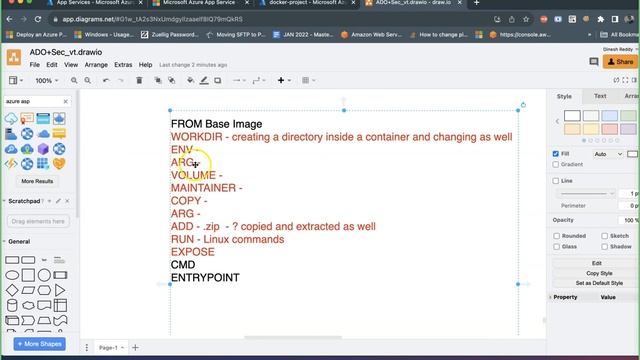Open the pages options dots menu
This screenshot has height=360, width=640.
[x=87, y=347]
